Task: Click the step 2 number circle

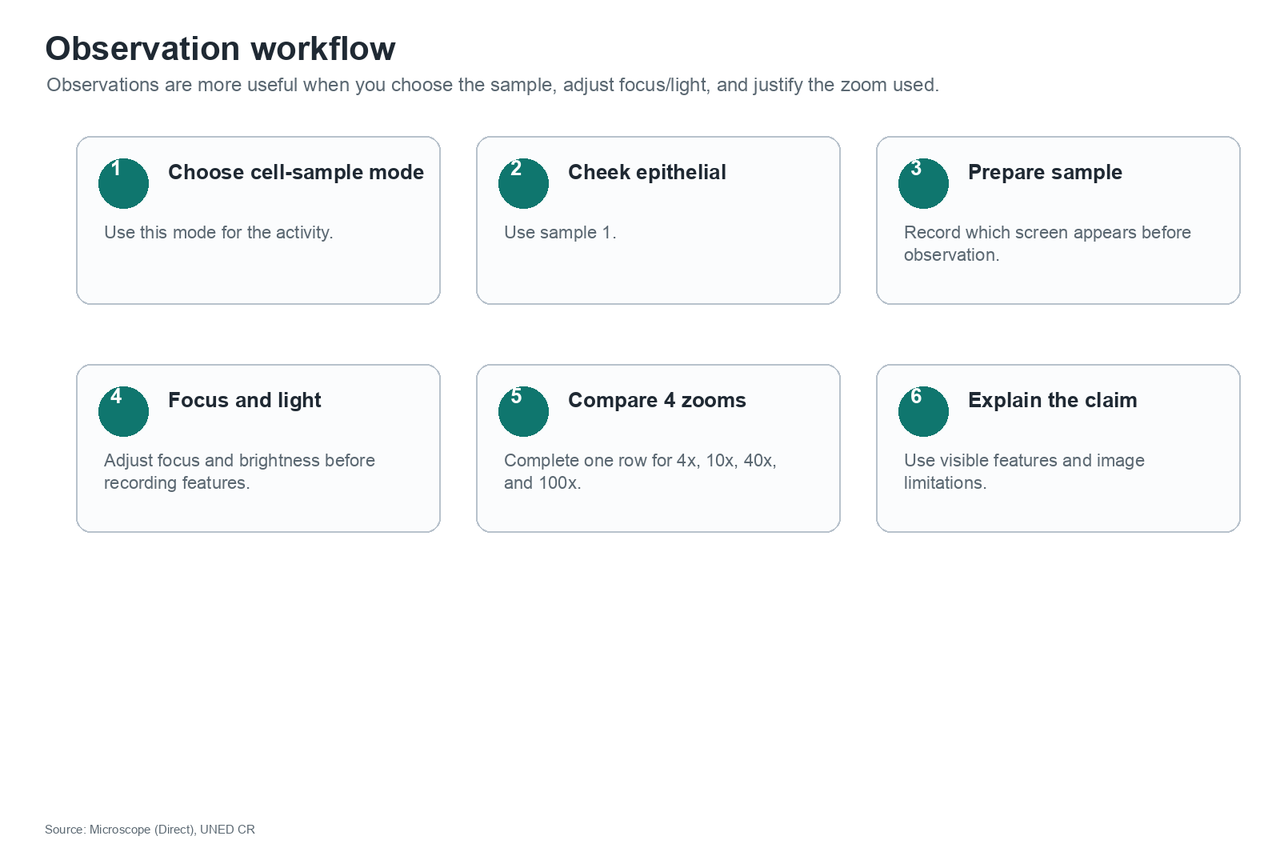Action: click(524, 183)
